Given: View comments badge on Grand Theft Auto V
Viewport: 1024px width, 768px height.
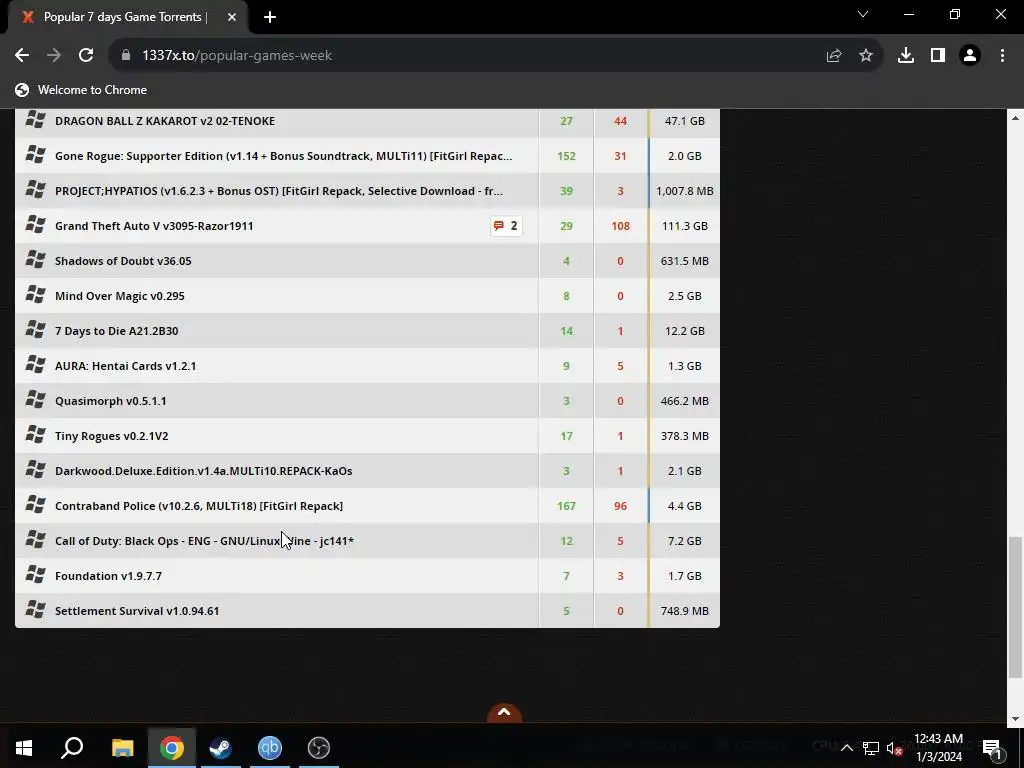Looking at the screenshot, I should [506, 226].
